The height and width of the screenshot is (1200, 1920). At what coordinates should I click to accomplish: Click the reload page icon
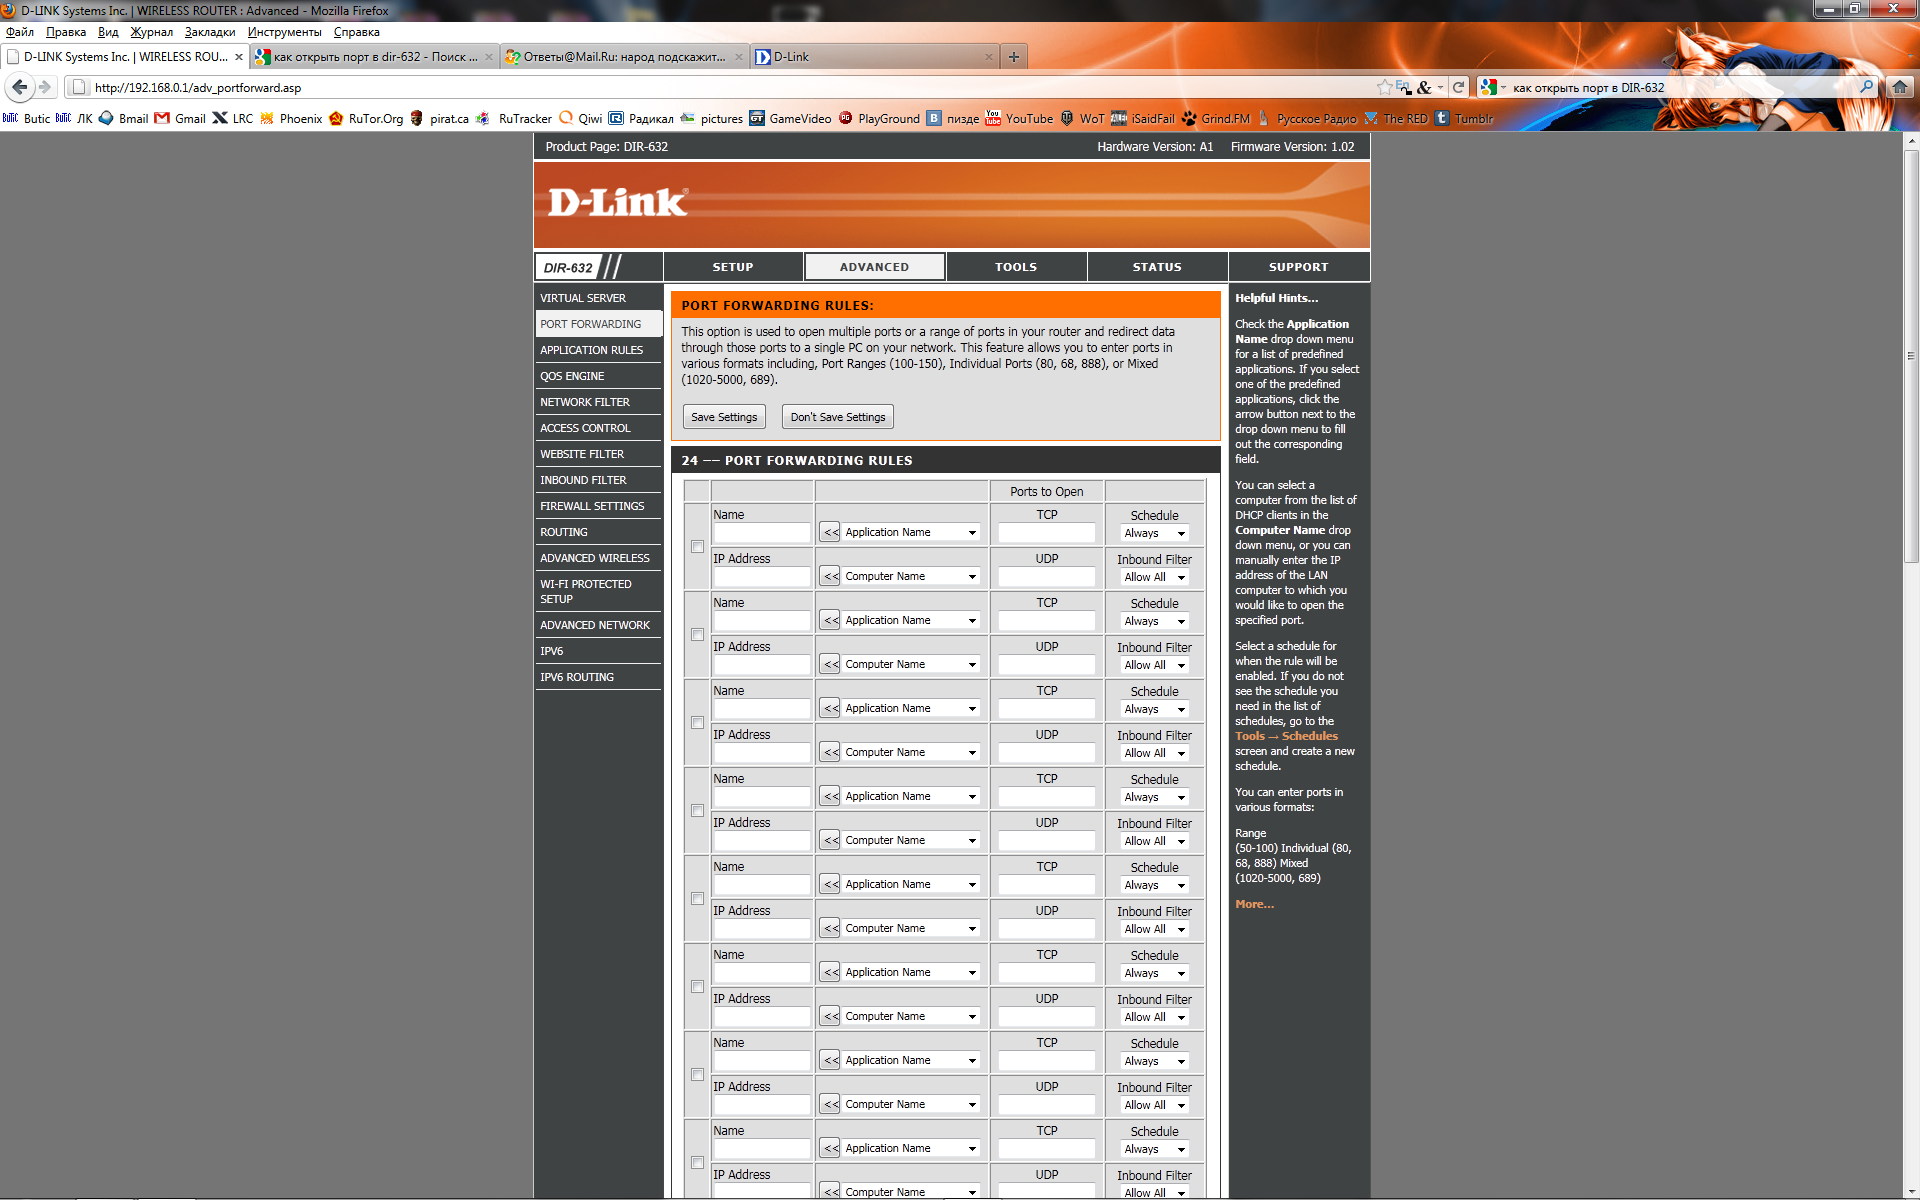point(1458,87)
